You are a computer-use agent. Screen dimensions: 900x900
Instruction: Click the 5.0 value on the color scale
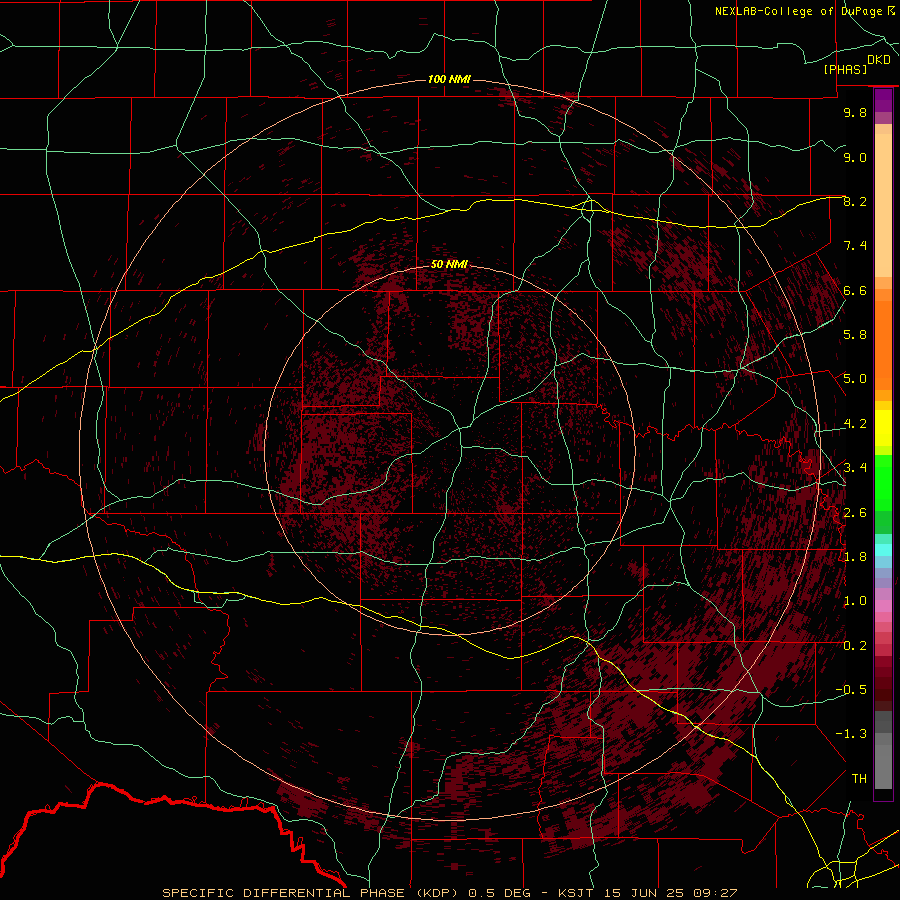point(855,379)
